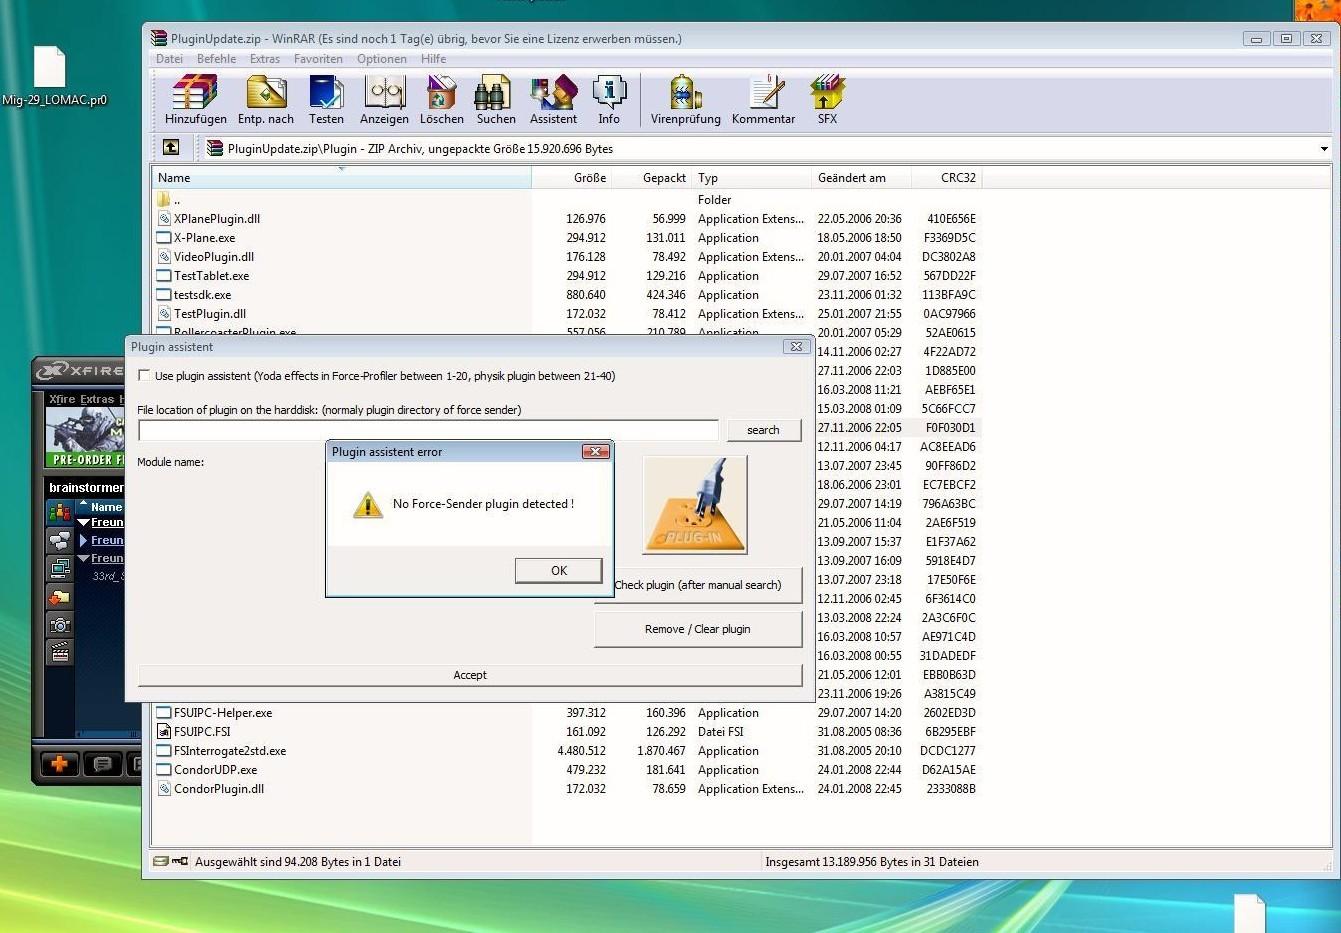
Task: Open the Xfire menu in Xfire window
Action: point(61,399)
